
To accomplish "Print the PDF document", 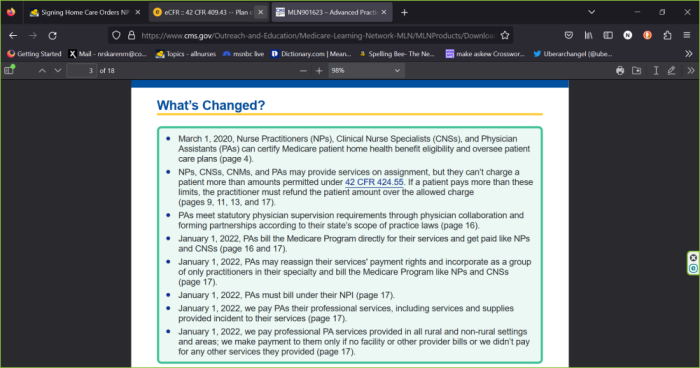I will pos(620,71).
